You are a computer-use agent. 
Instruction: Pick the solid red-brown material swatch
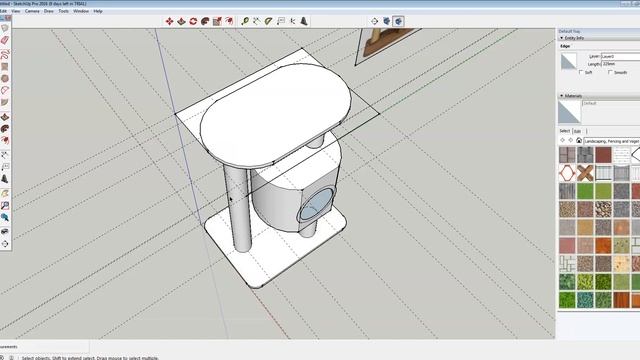[603, 155]
